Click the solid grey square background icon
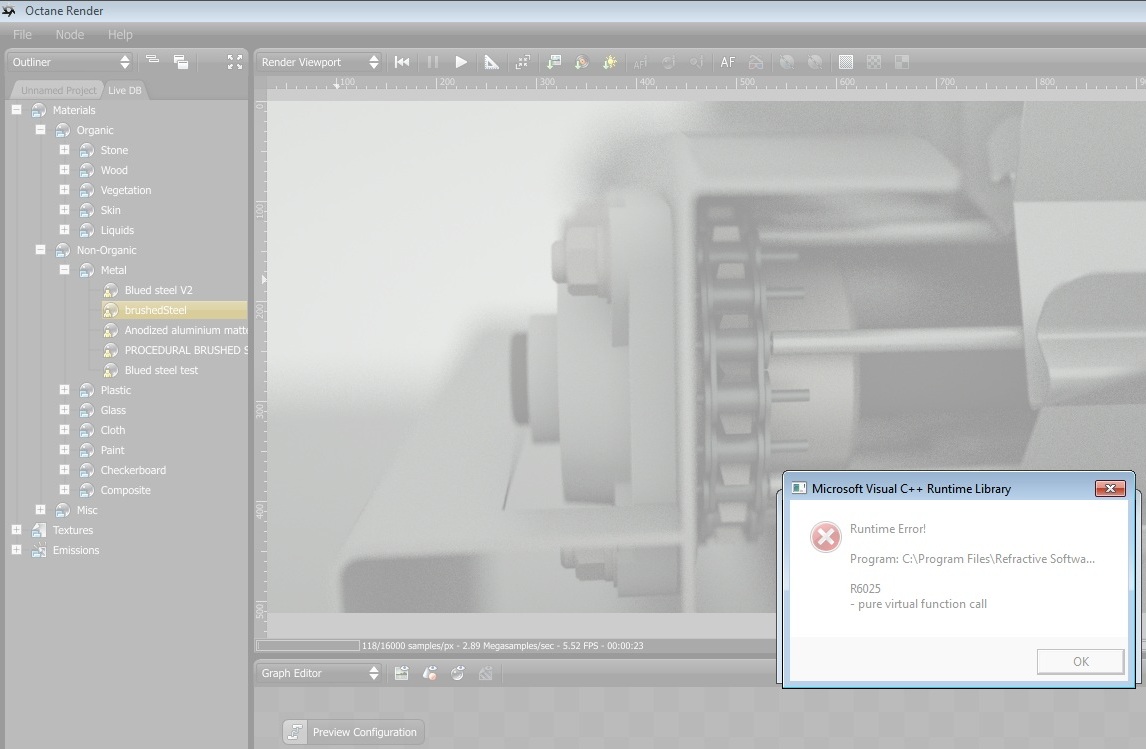Image resolution: width=1146 pixels, height=749 pixels. 846,62
